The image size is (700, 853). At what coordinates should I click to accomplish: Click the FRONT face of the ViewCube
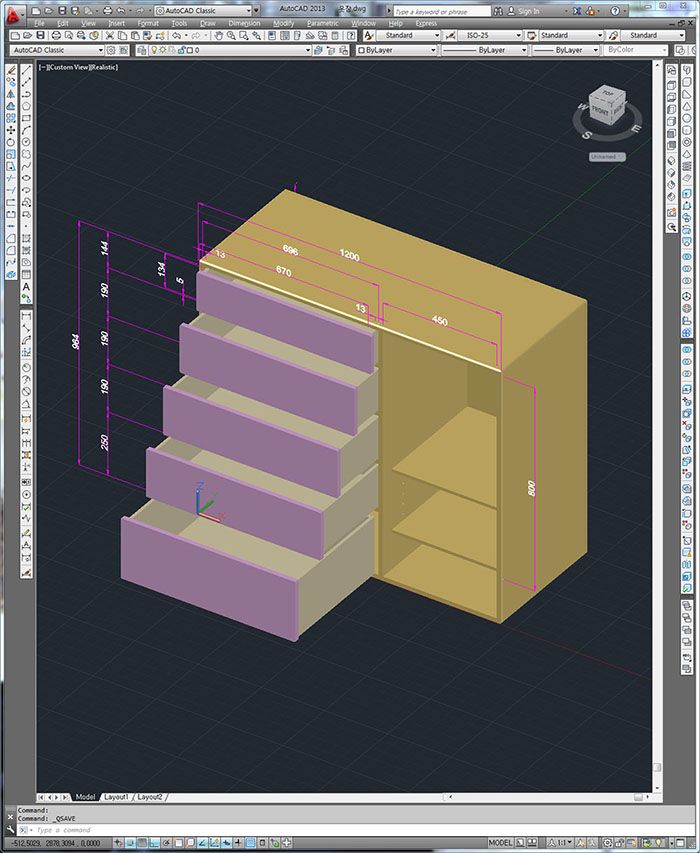tap(600, 110)
